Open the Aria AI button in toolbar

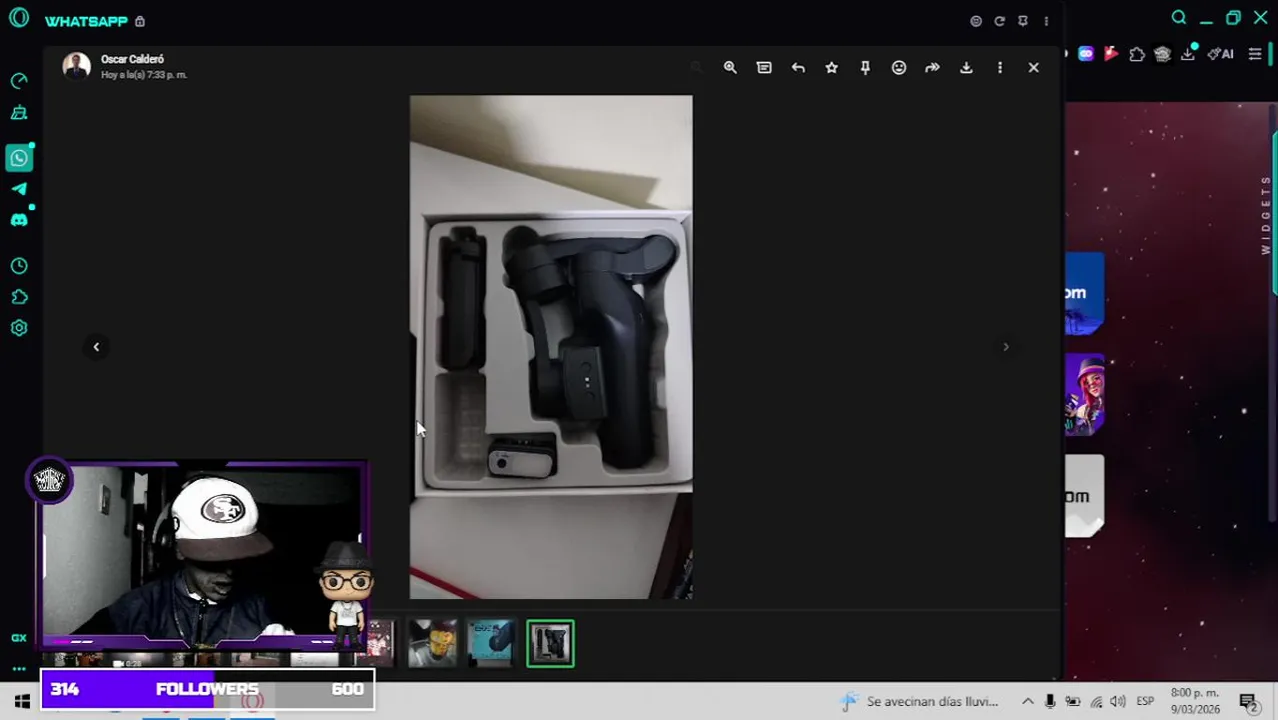[1221, 54]
